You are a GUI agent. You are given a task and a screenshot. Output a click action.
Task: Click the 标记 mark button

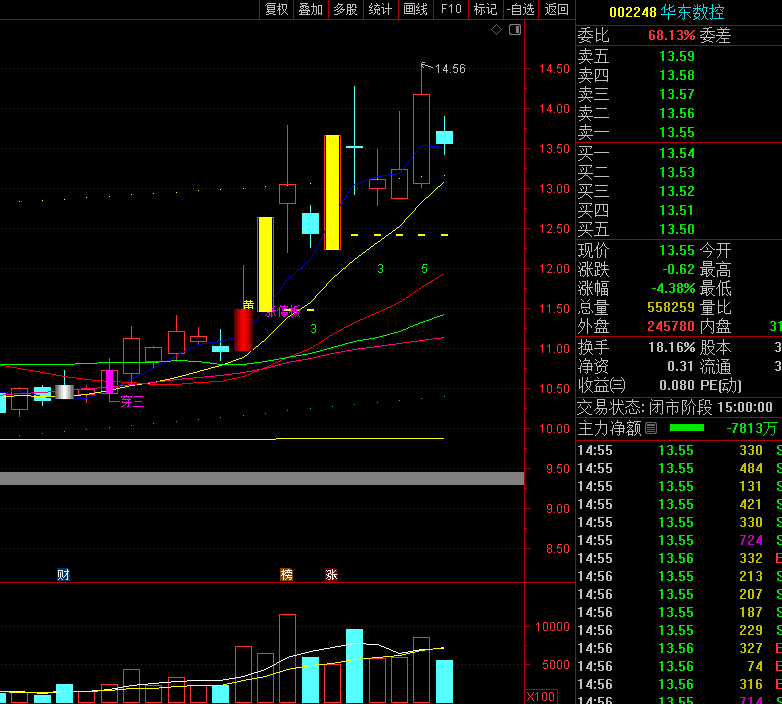pos(485,9)
